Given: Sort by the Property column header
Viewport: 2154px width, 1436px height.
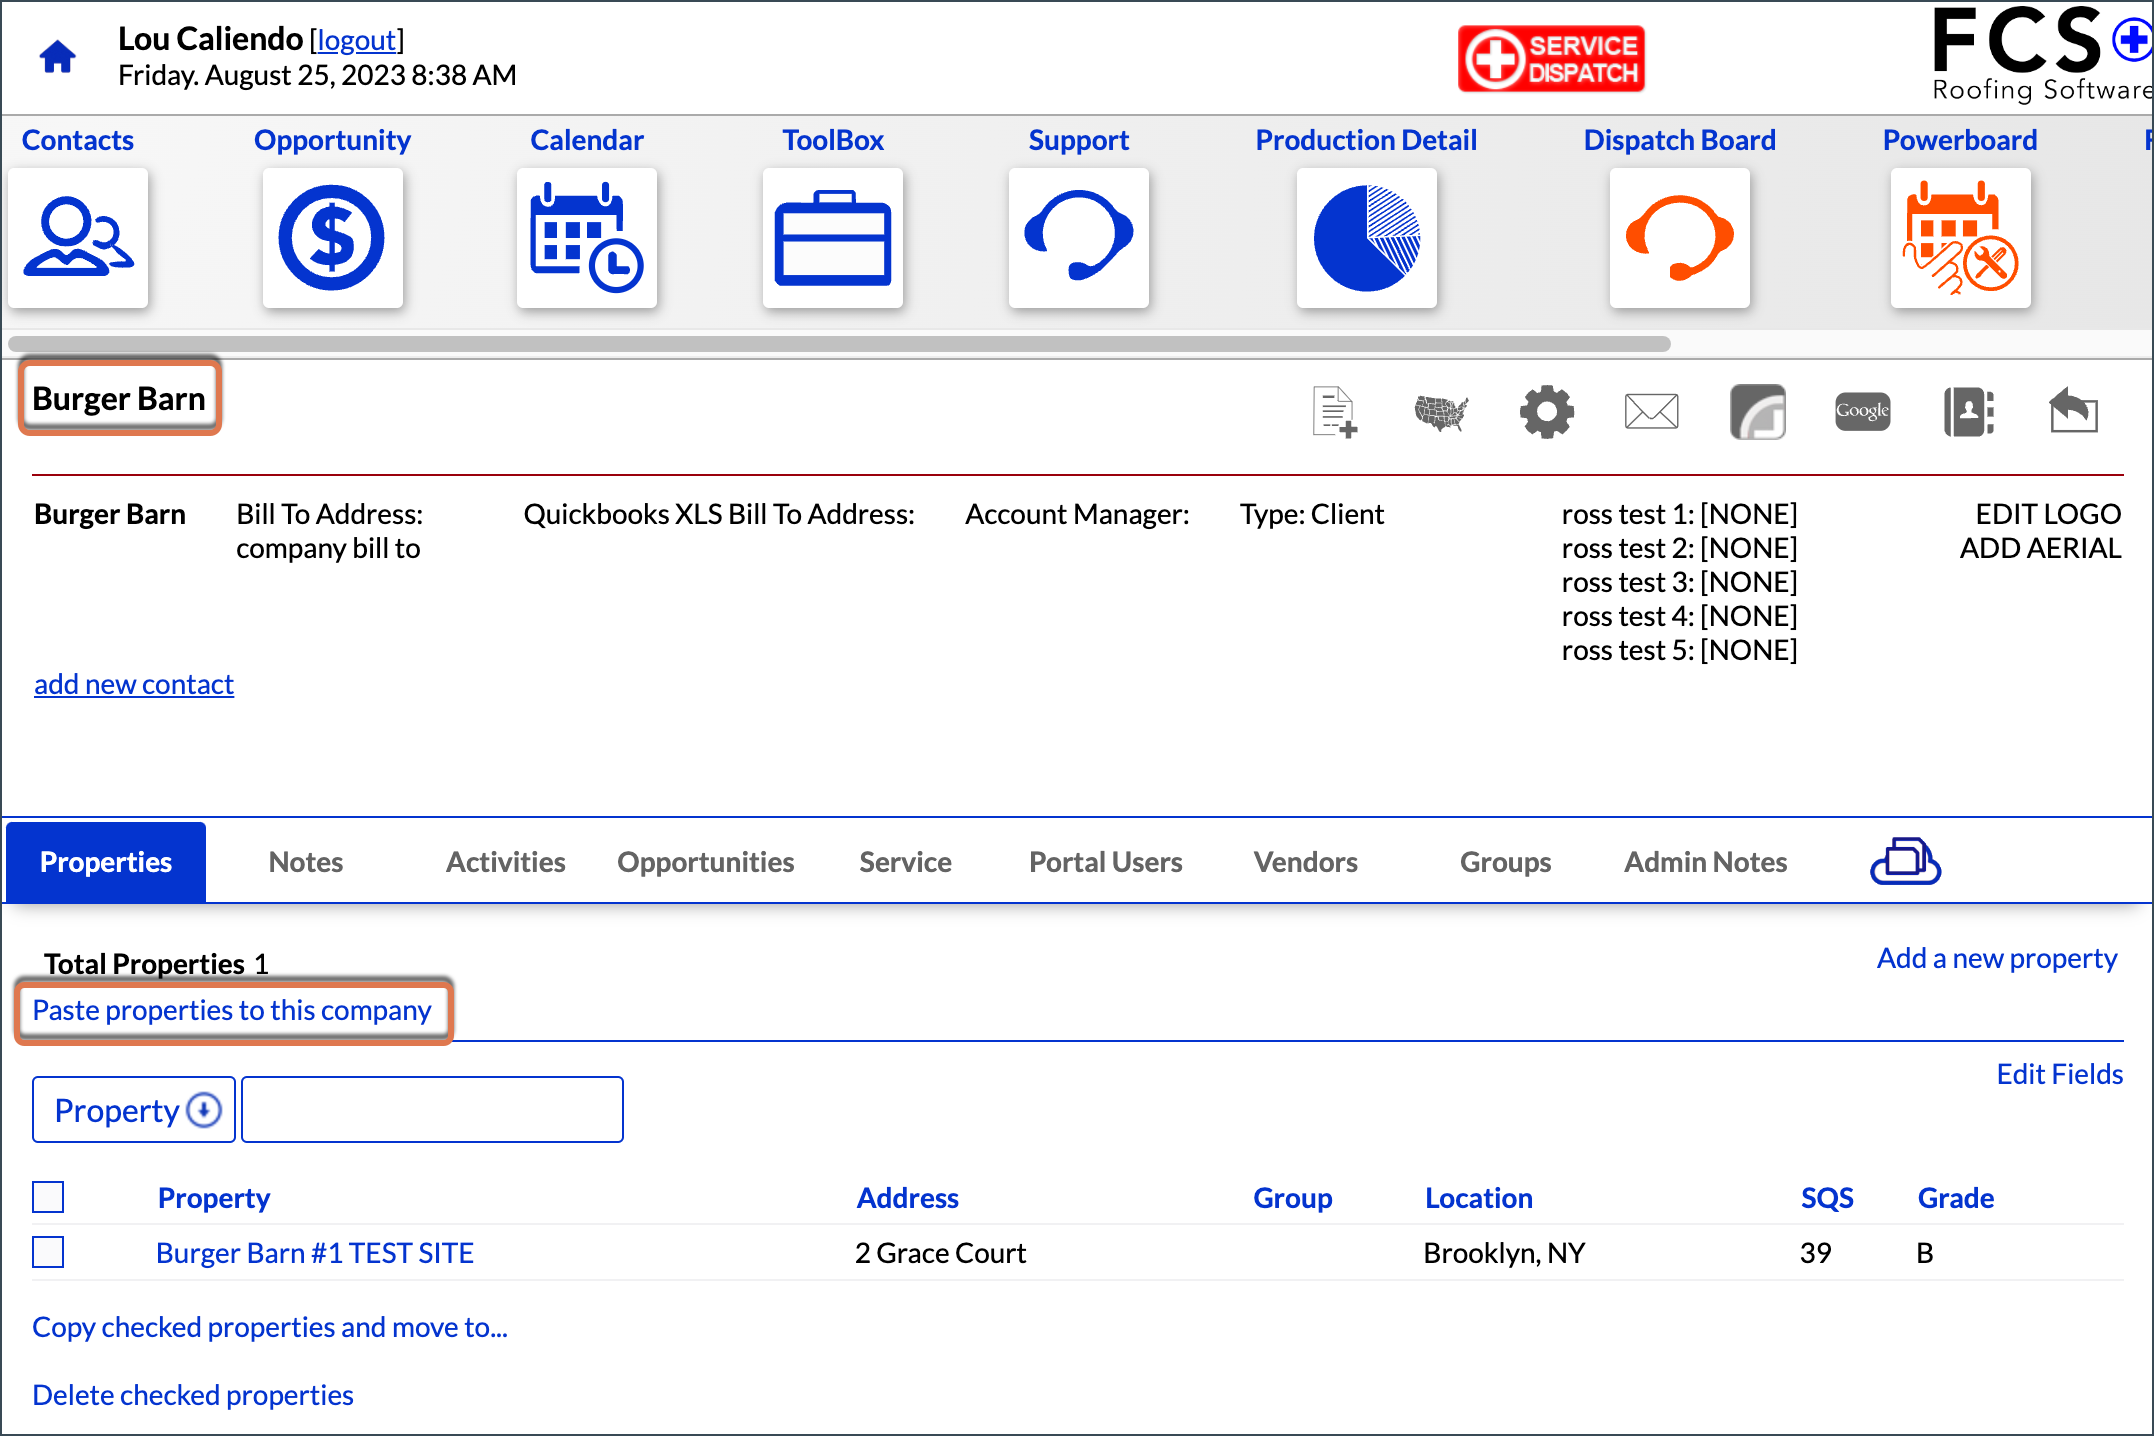Looking at the screenshot, I should (214, 1198).
